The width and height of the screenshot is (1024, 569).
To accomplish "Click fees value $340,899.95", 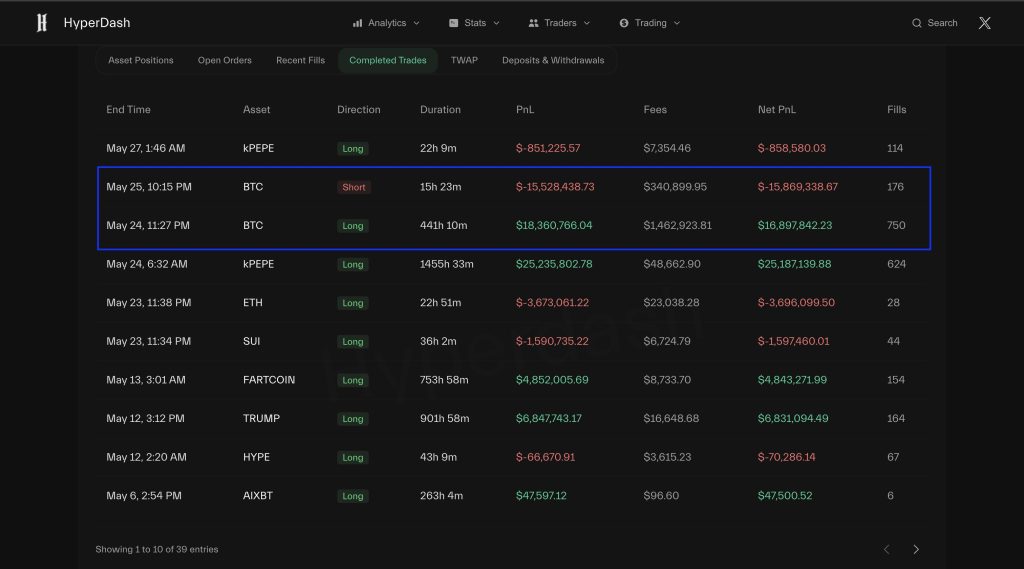I will 675,187.
